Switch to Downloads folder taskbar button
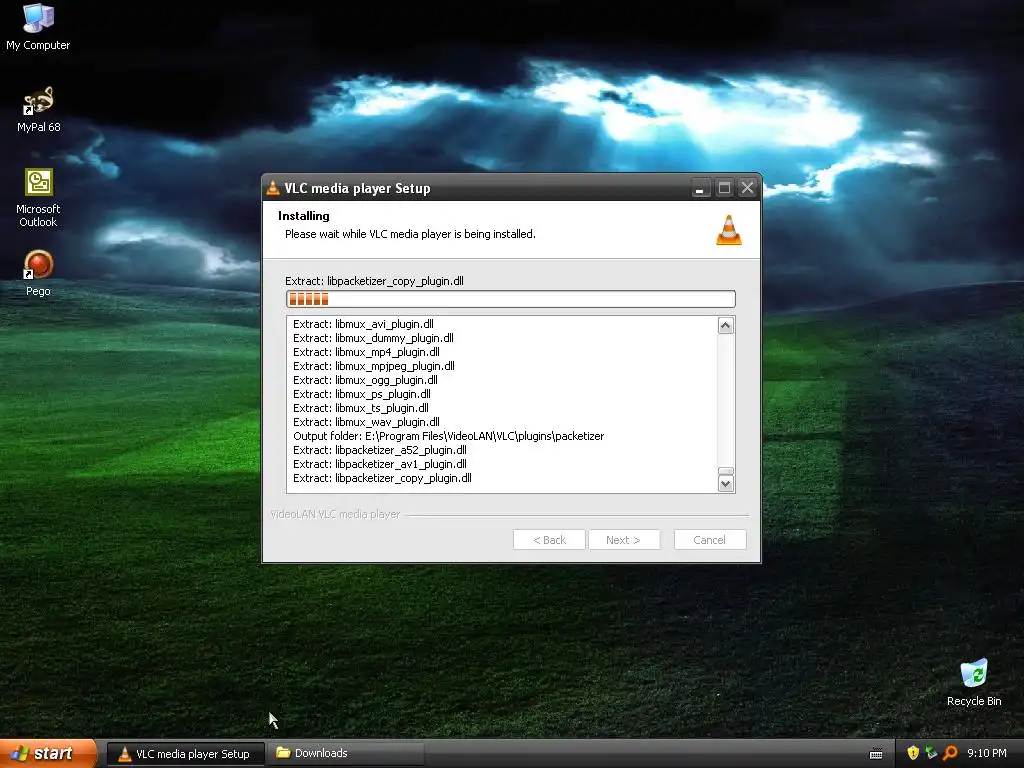The image size is (1024, 768). coord(347,754)
